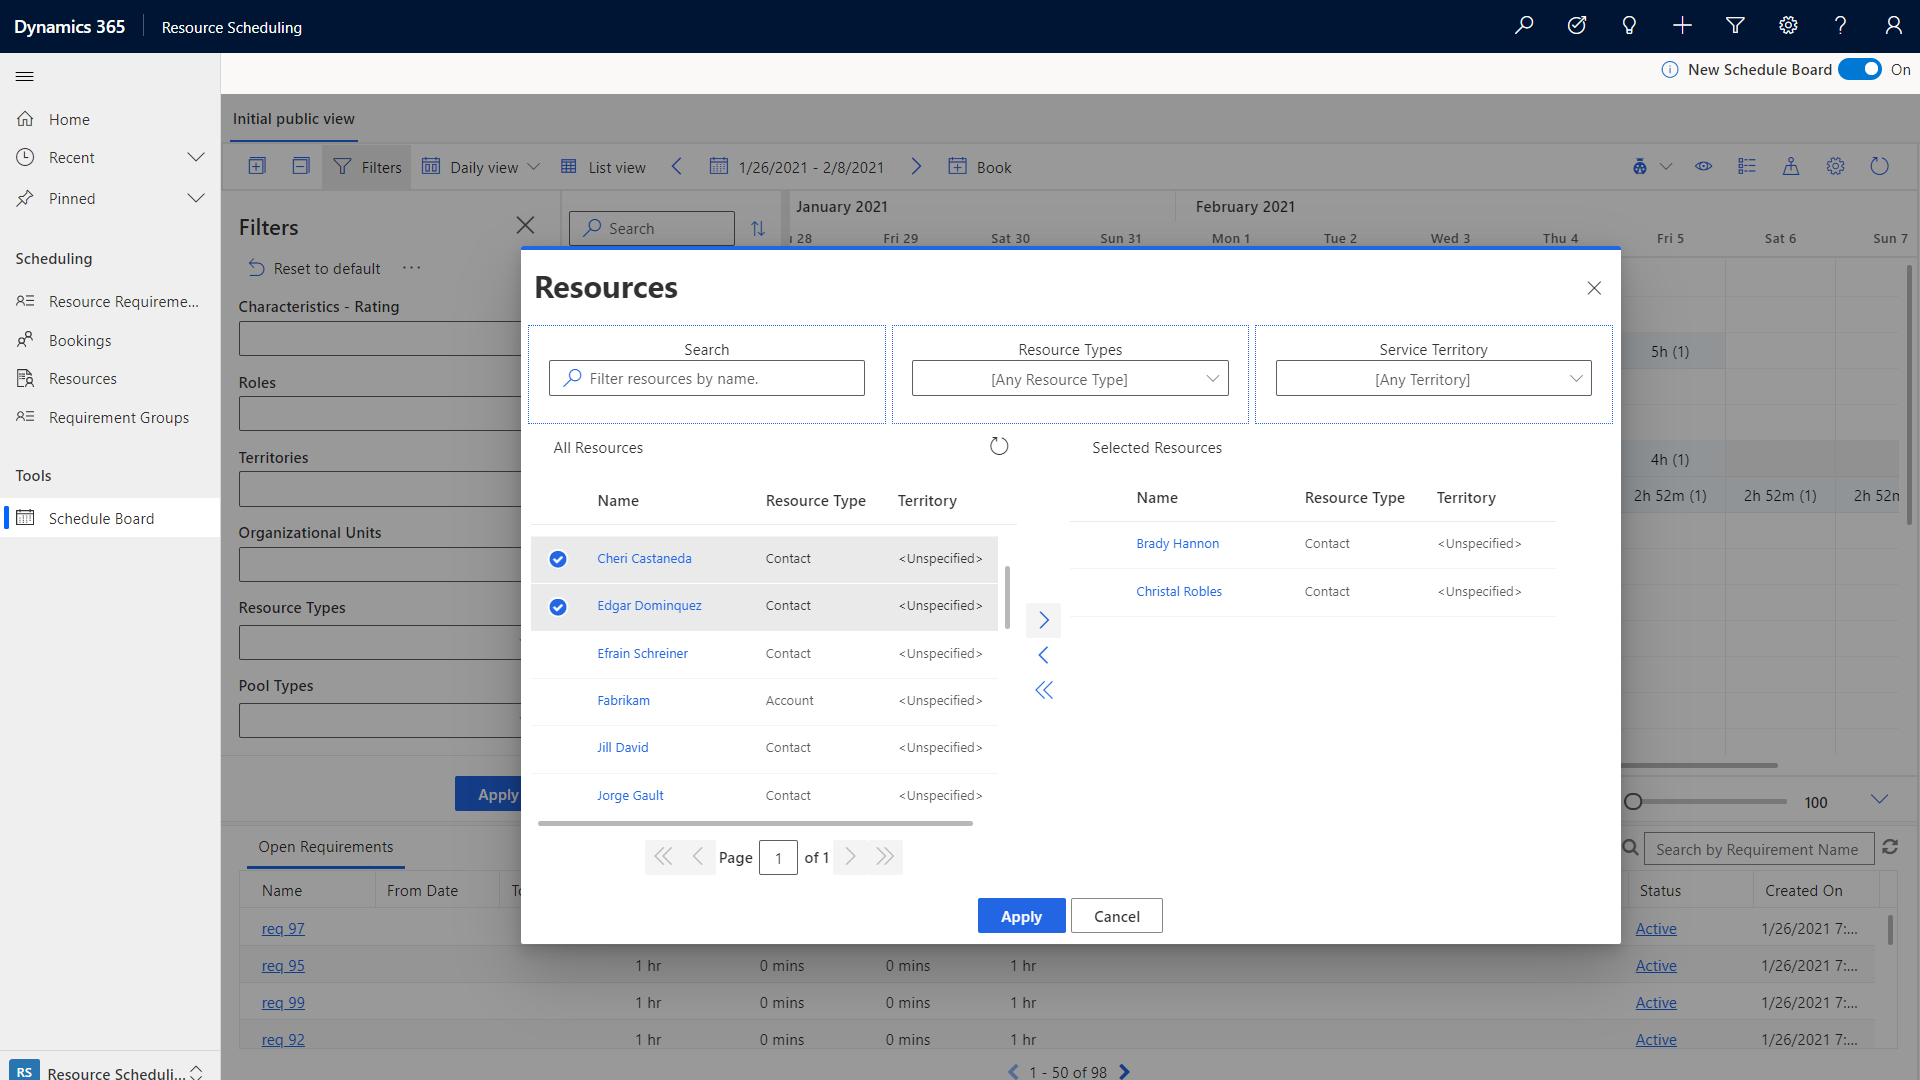Click Apply button to confirm resources
The height and width of the screenshot is (1080, 1920).
coord(1022,915)
